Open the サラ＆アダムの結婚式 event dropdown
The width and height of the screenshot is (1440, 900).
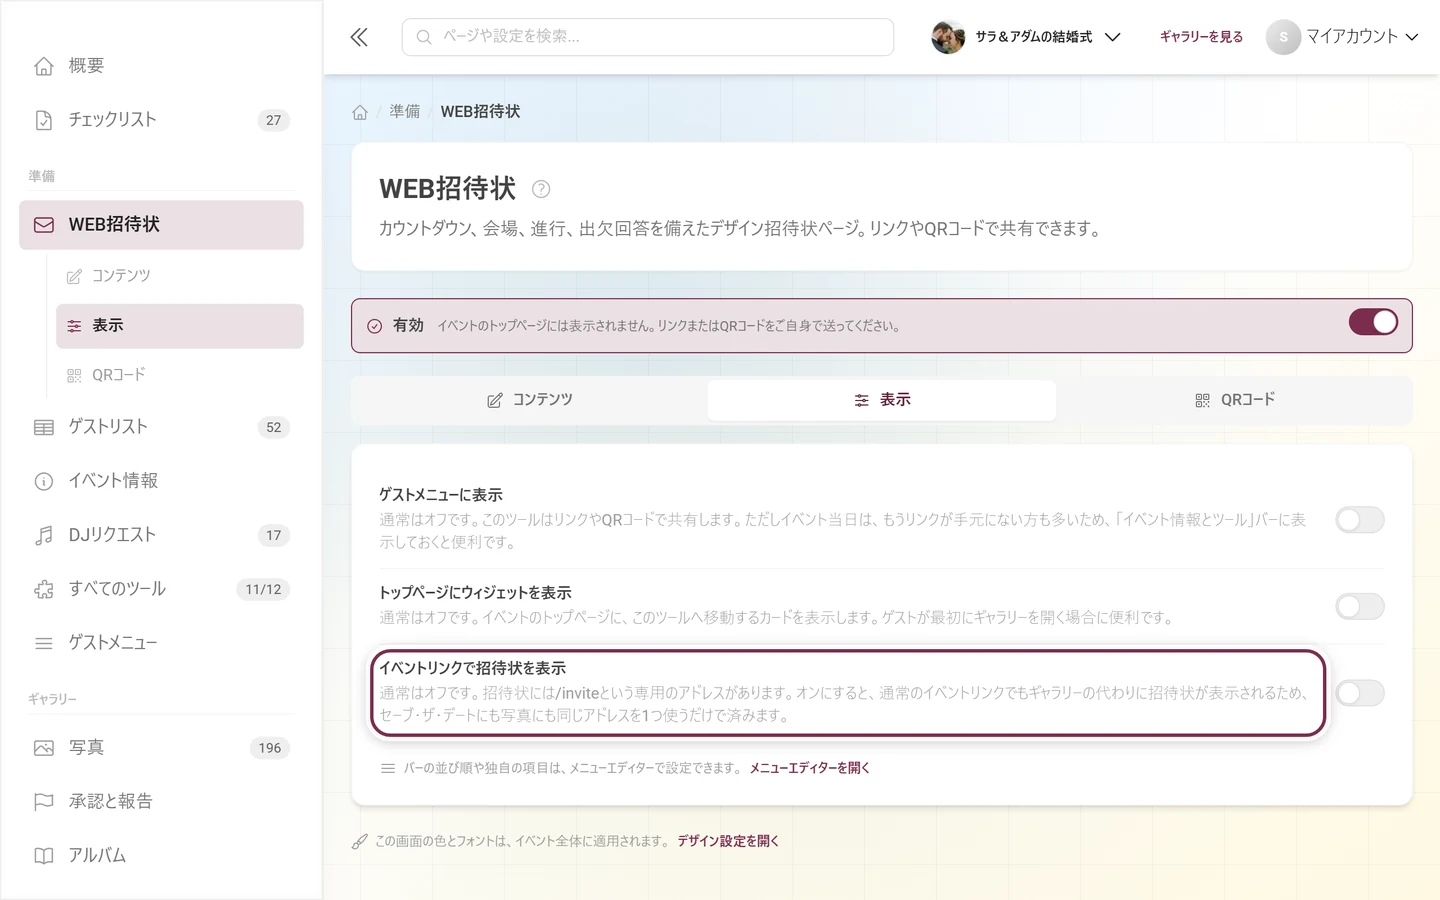tap(1026, 37)
